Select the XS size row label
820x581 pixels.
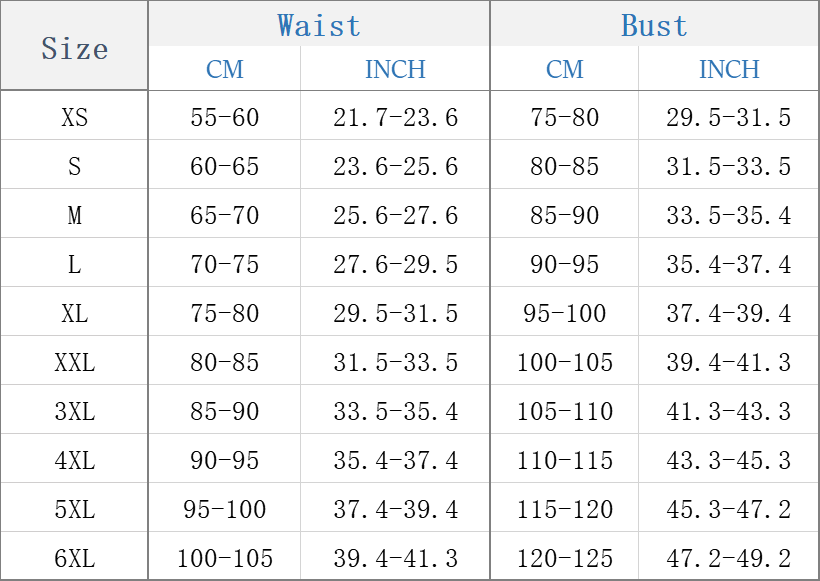pos(74,118)
